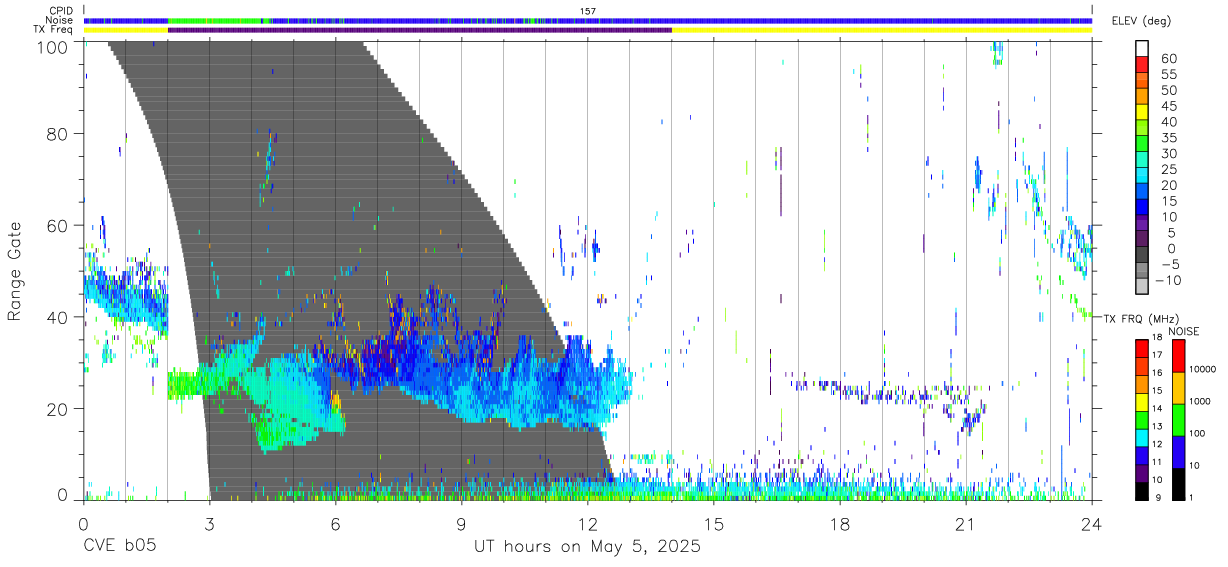Click the '18' tick on the UT hours axis
Screen dimensions: 1228x567
tap(840, 523)
